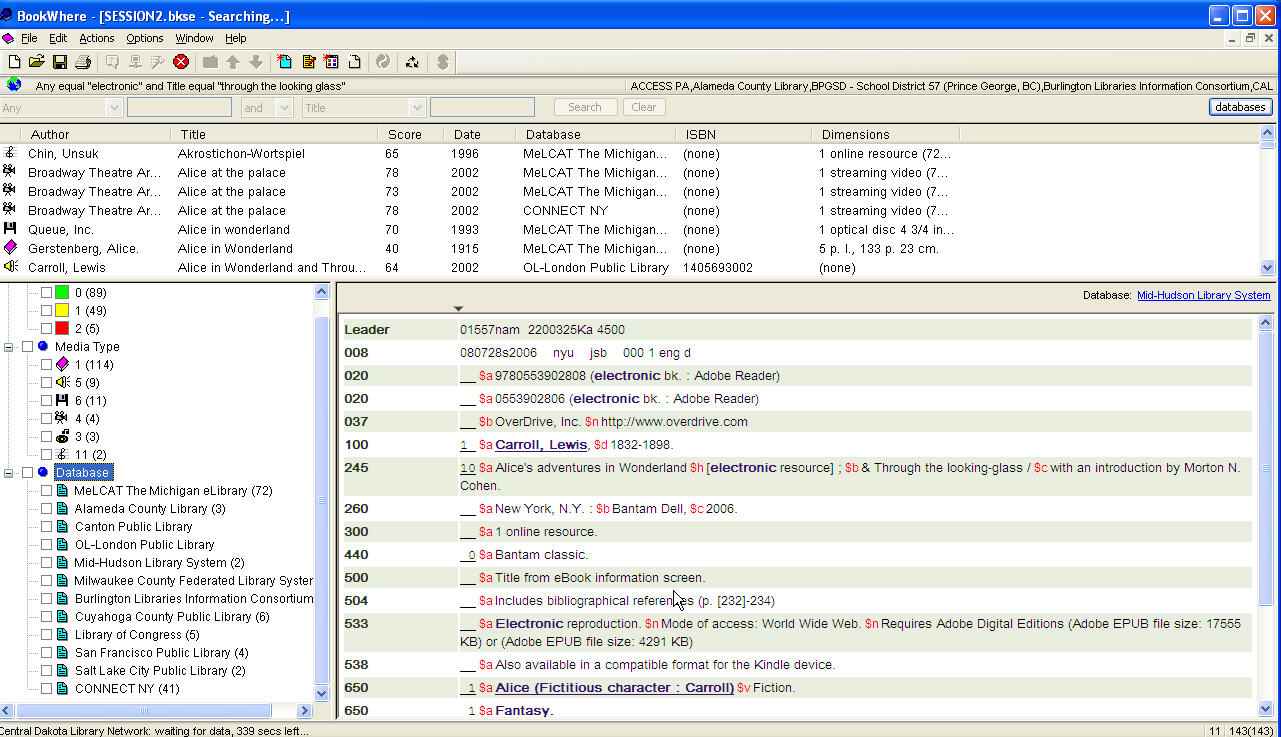The height and width of the screenshot is (737, 1281).
Task: Click the Save floppy disk icon
Action: click(x=60, y=62)
